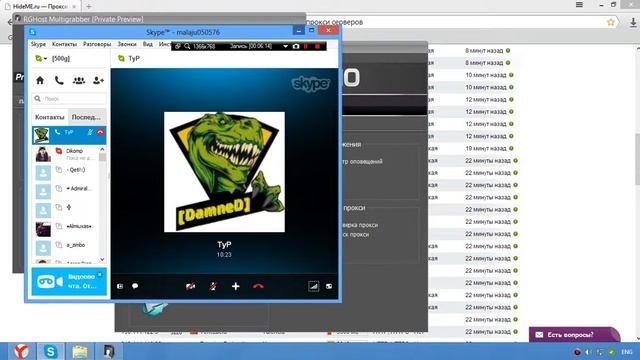640x360 pixels.
Task: Toggle video camera in call
Action: coord(190,287)
